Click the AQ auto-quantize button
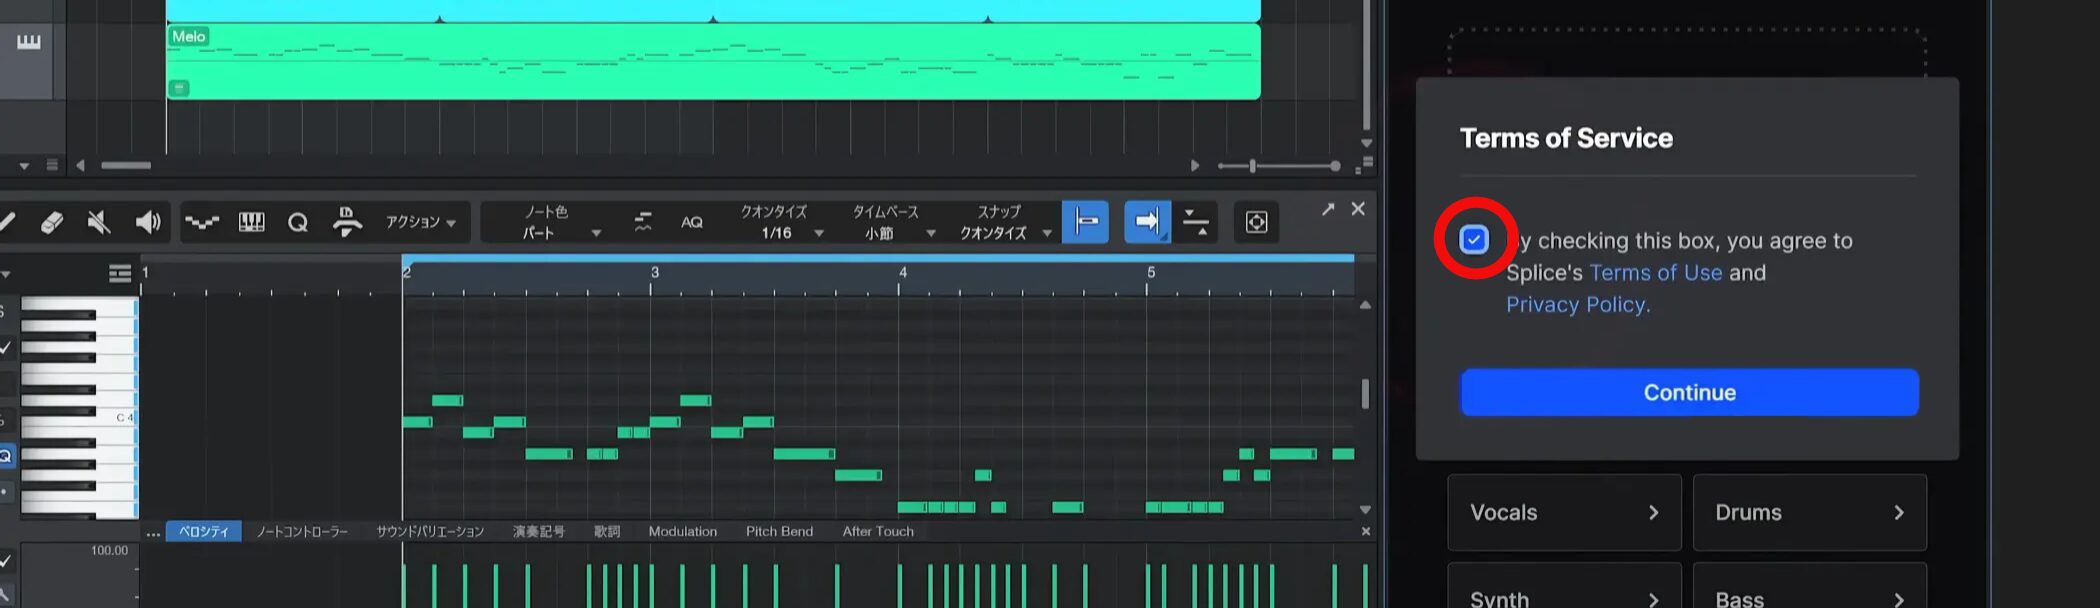Image resolution: width=2100 pixels, height=608 pixels. click(692, 222)
